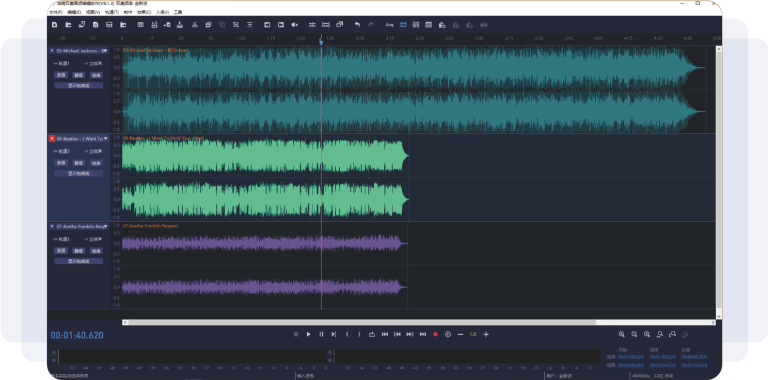Open dropdown arrow beside 05-Michael Jackson track name
768x380 pixels.
point(105,50)
